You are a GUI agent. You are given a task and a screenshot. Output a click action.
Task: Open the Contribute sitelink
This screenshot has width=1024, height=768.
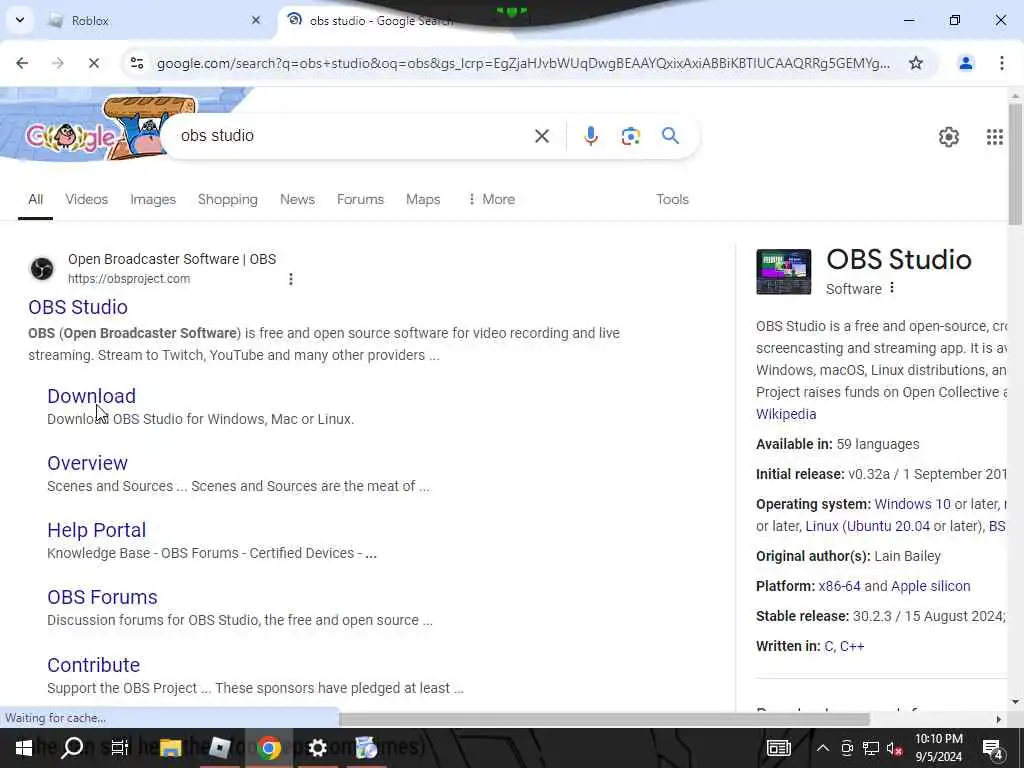point(93,665)
